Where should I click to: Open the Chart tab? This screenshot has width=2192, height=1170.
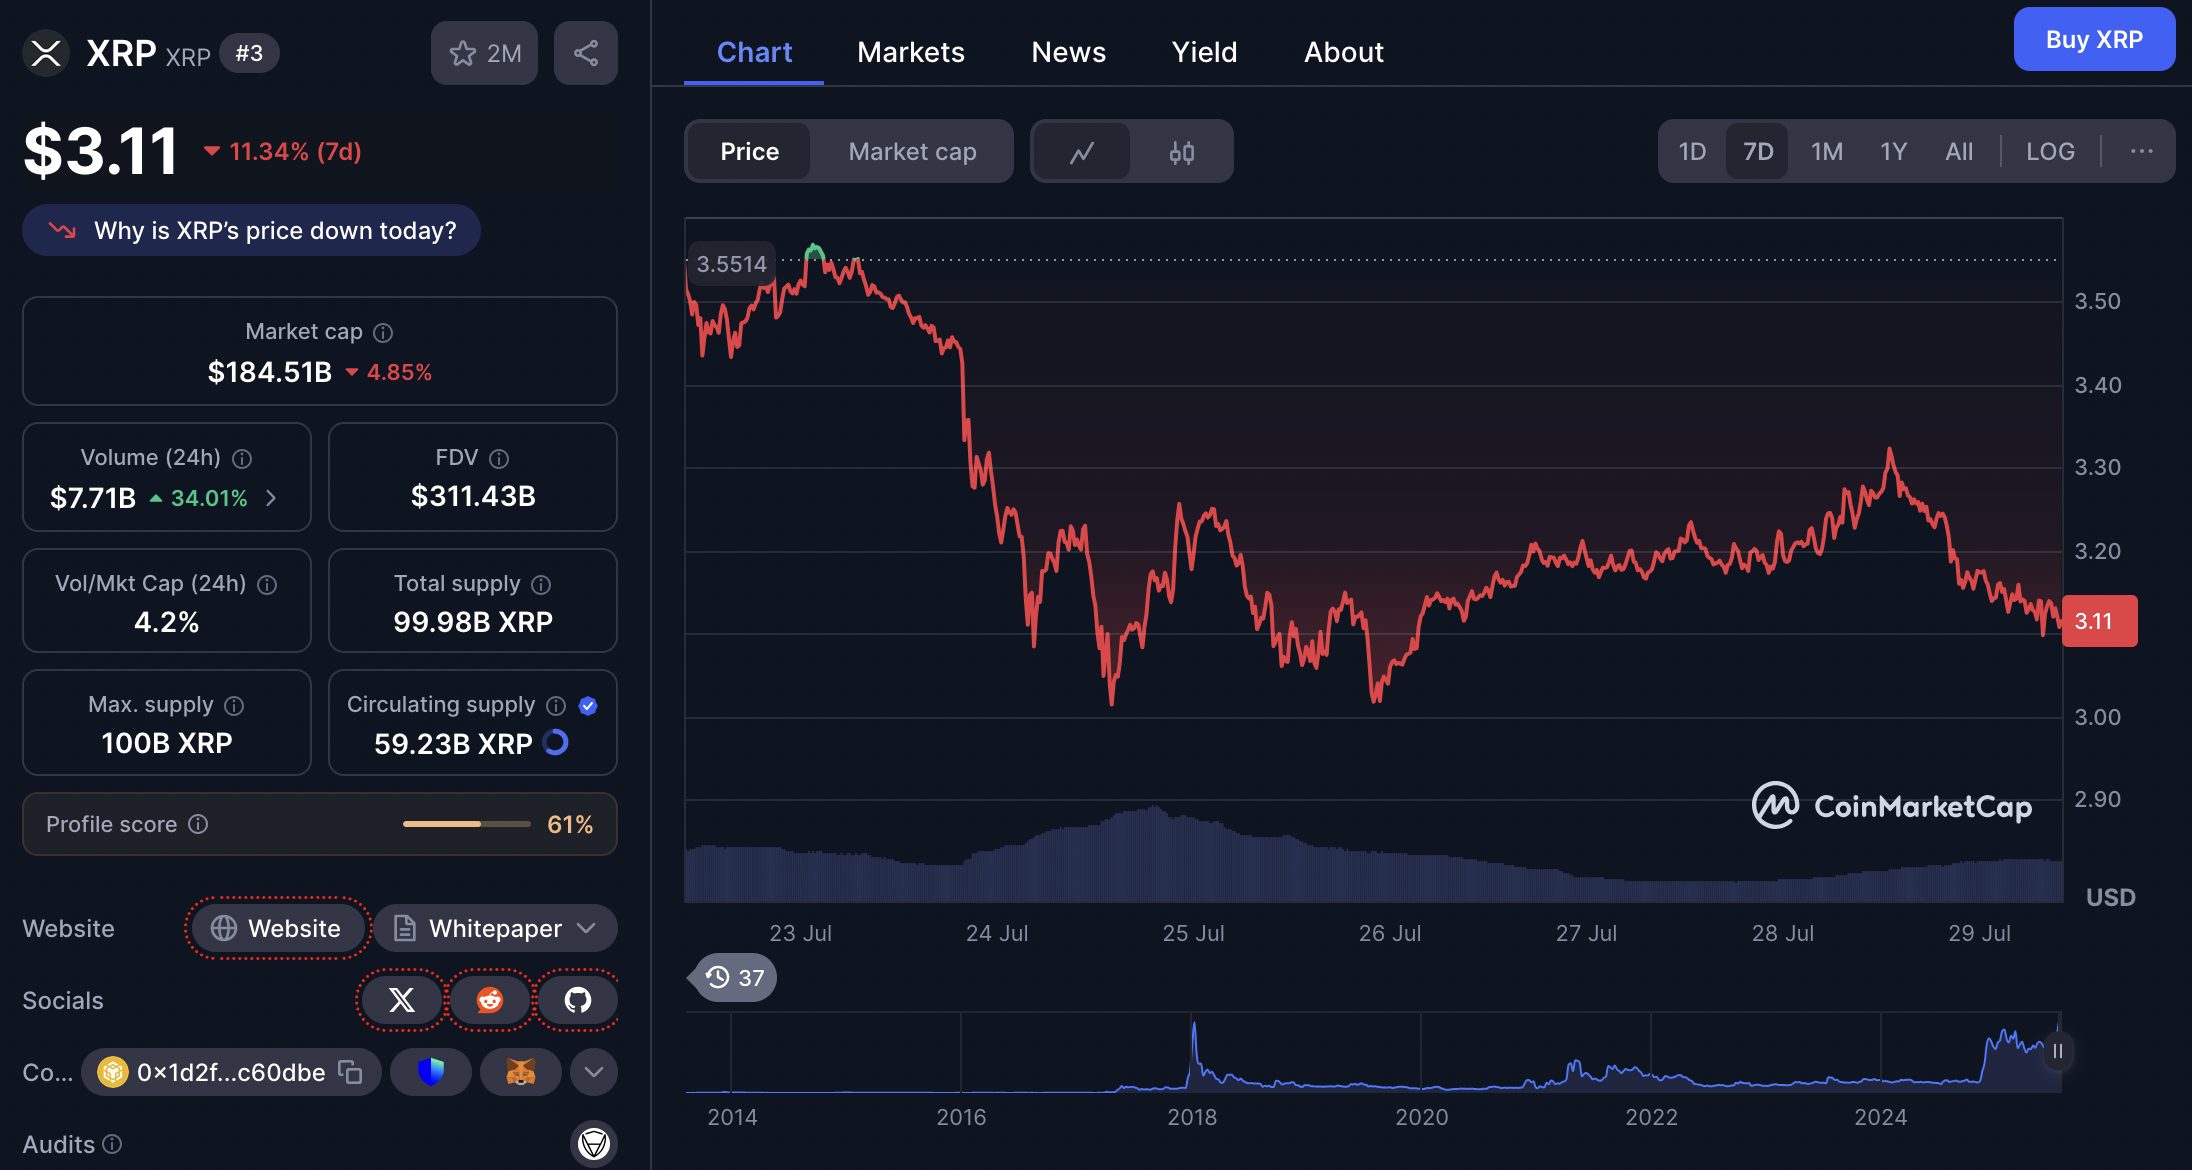754,52
